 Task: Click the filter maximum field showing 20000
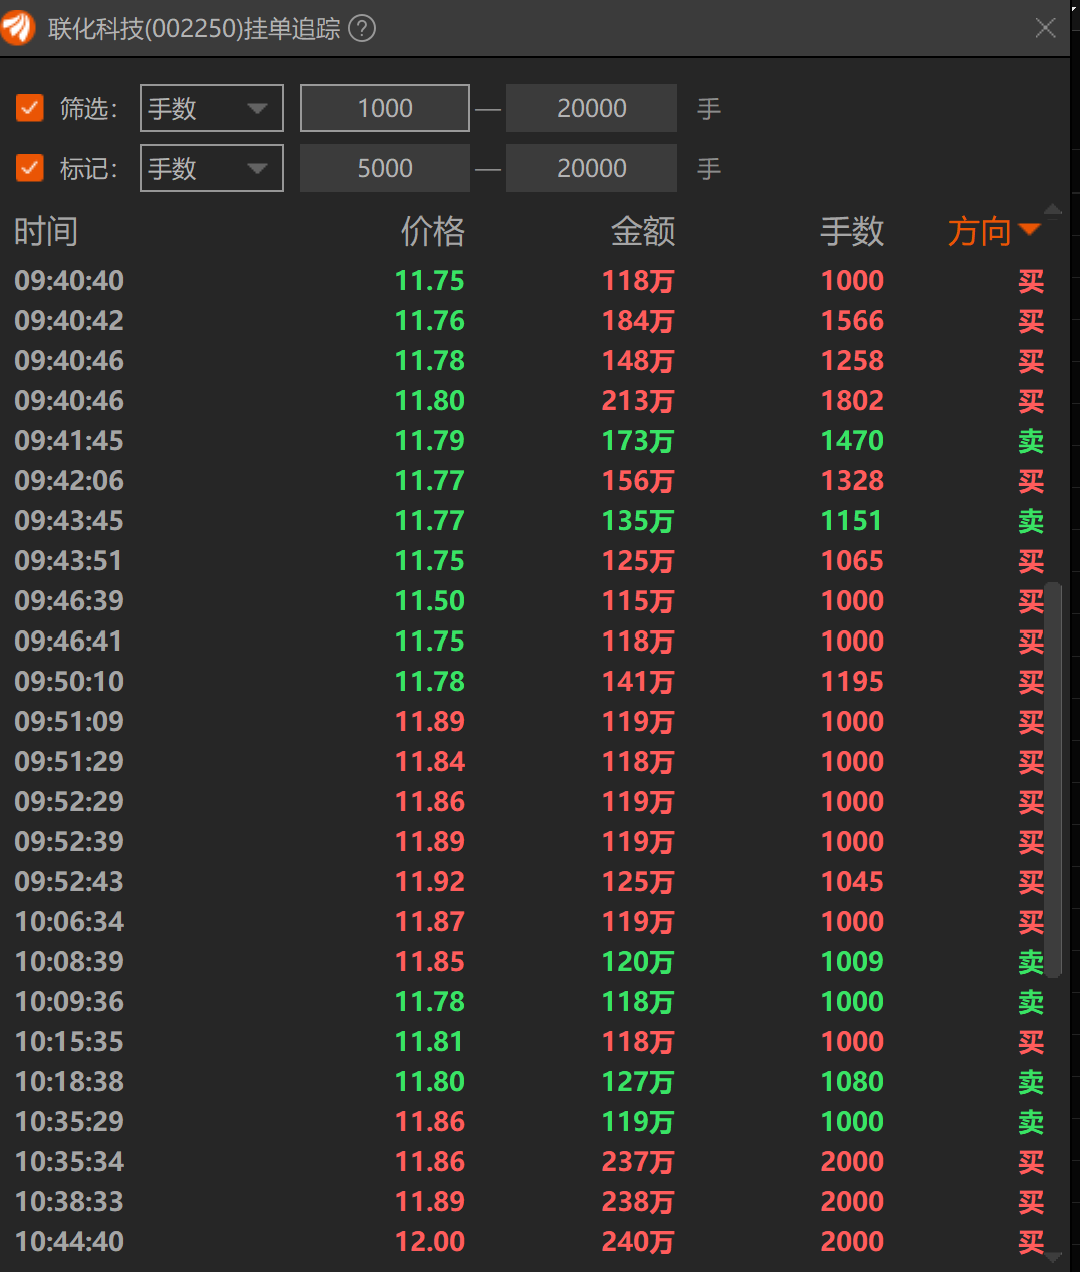point(591,108)
